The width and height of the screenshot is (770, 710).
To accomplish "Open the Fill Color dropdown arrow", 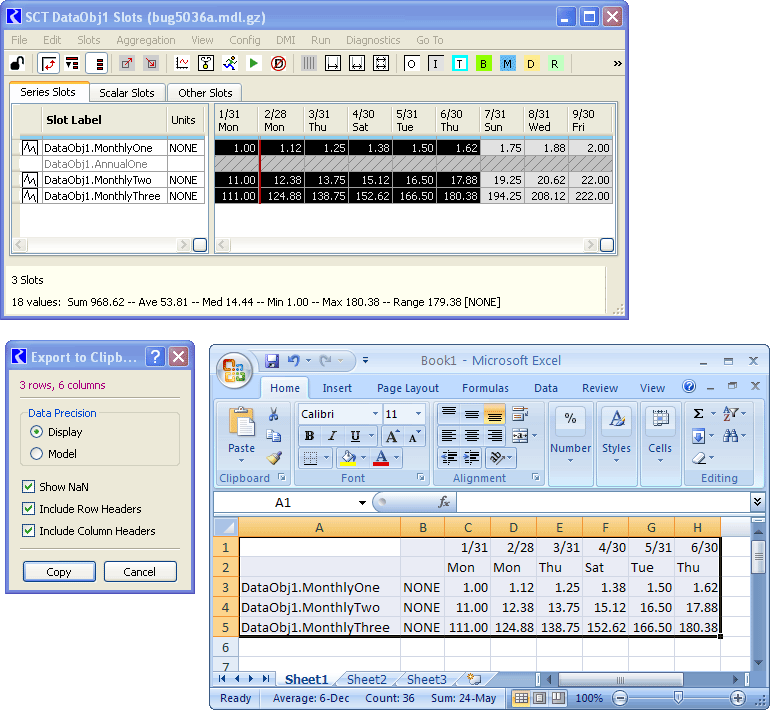I will tap(364, 458).
